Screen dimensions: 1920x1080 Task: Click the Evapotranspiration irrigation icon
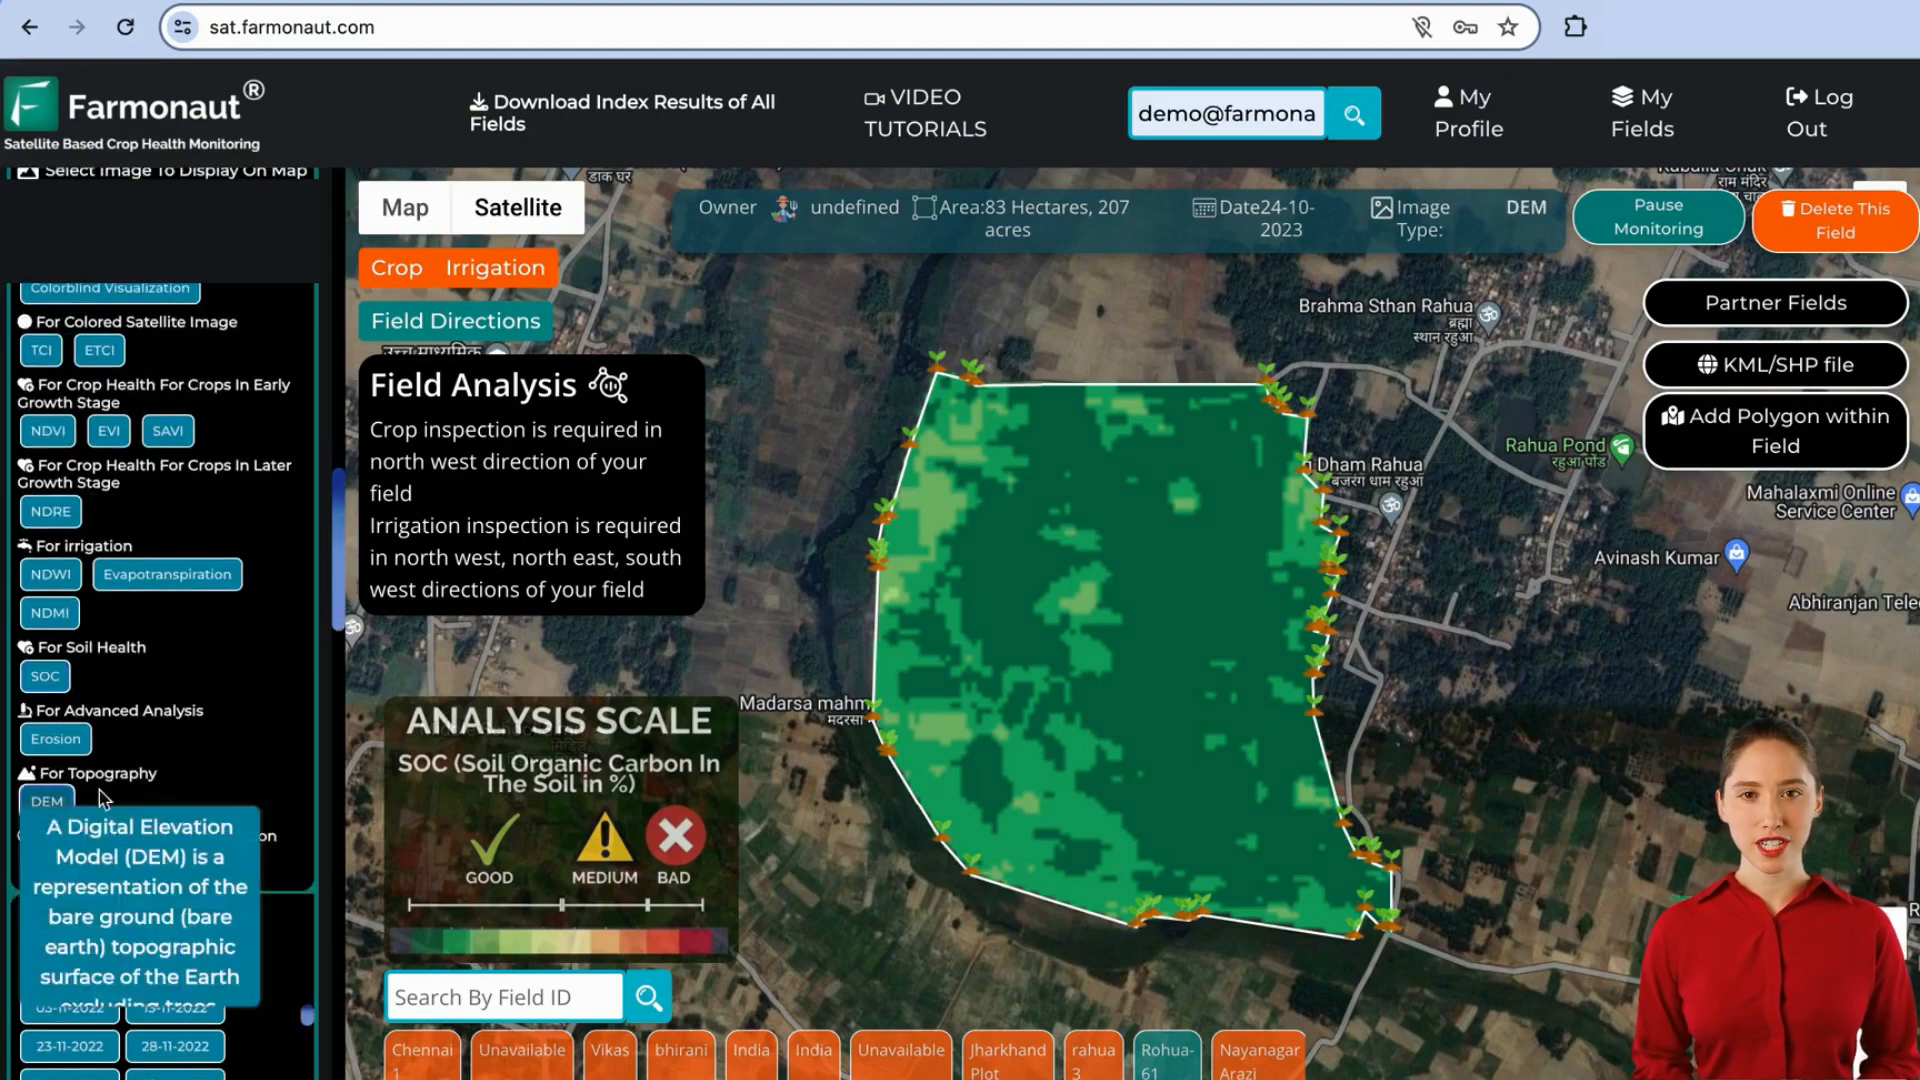166,574
